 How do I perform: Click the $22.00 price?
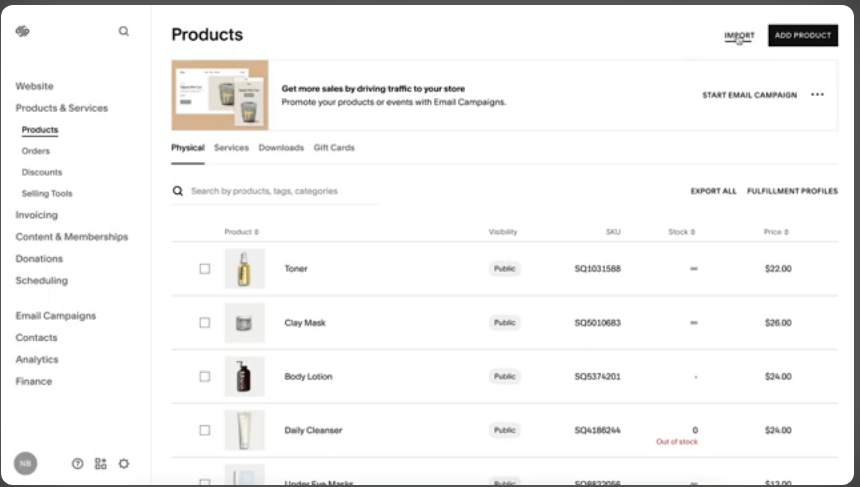[x=778, y=269]
